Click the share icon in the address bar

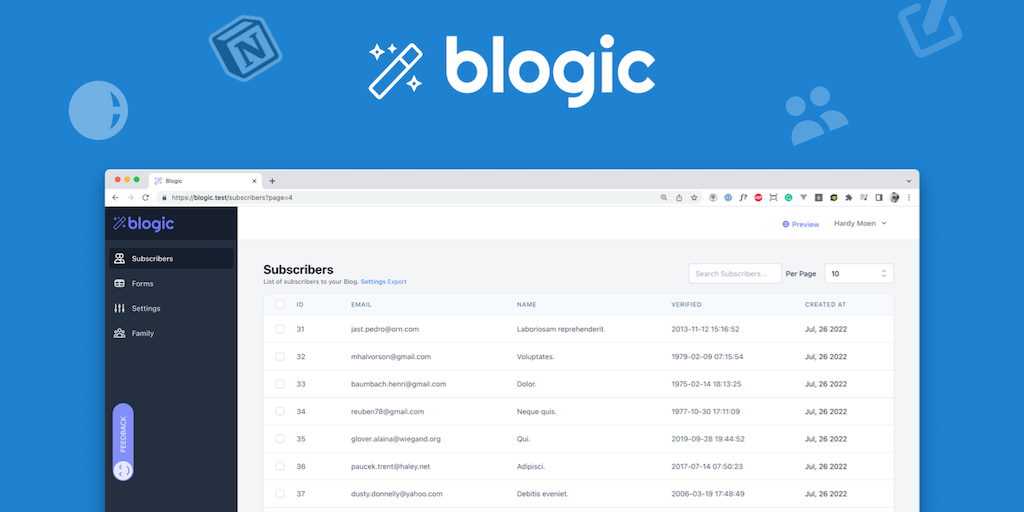679,197
